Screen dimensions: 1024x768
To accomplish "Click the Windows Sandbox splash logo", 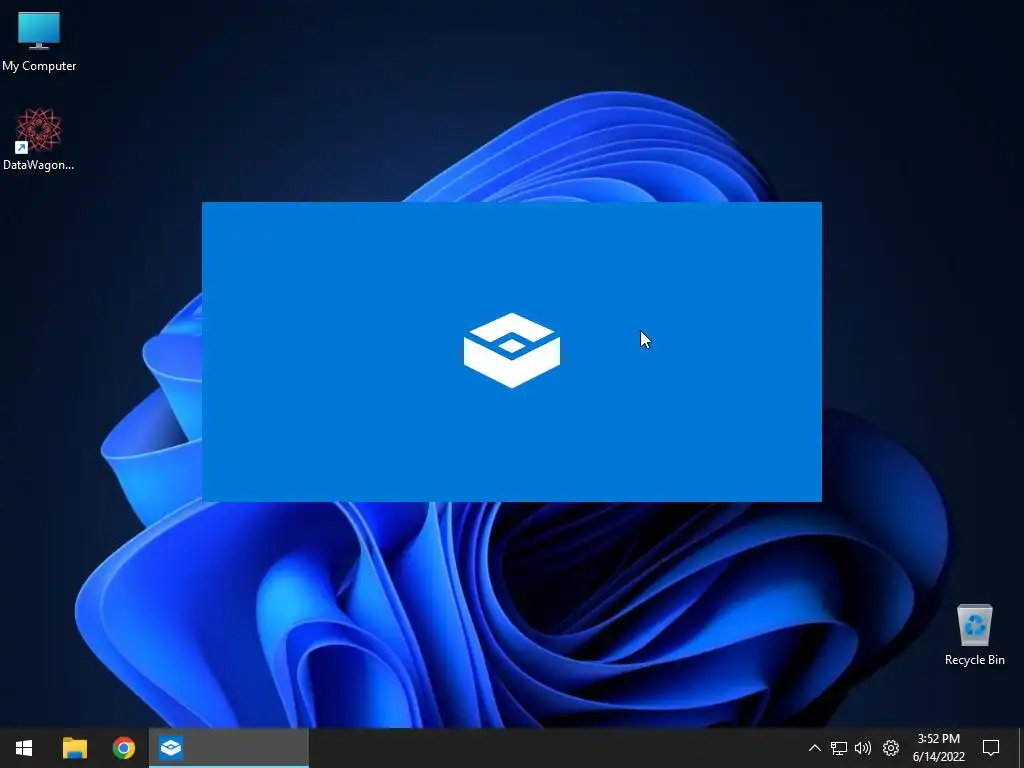I will pyautogui.click(x=511, y=351).
